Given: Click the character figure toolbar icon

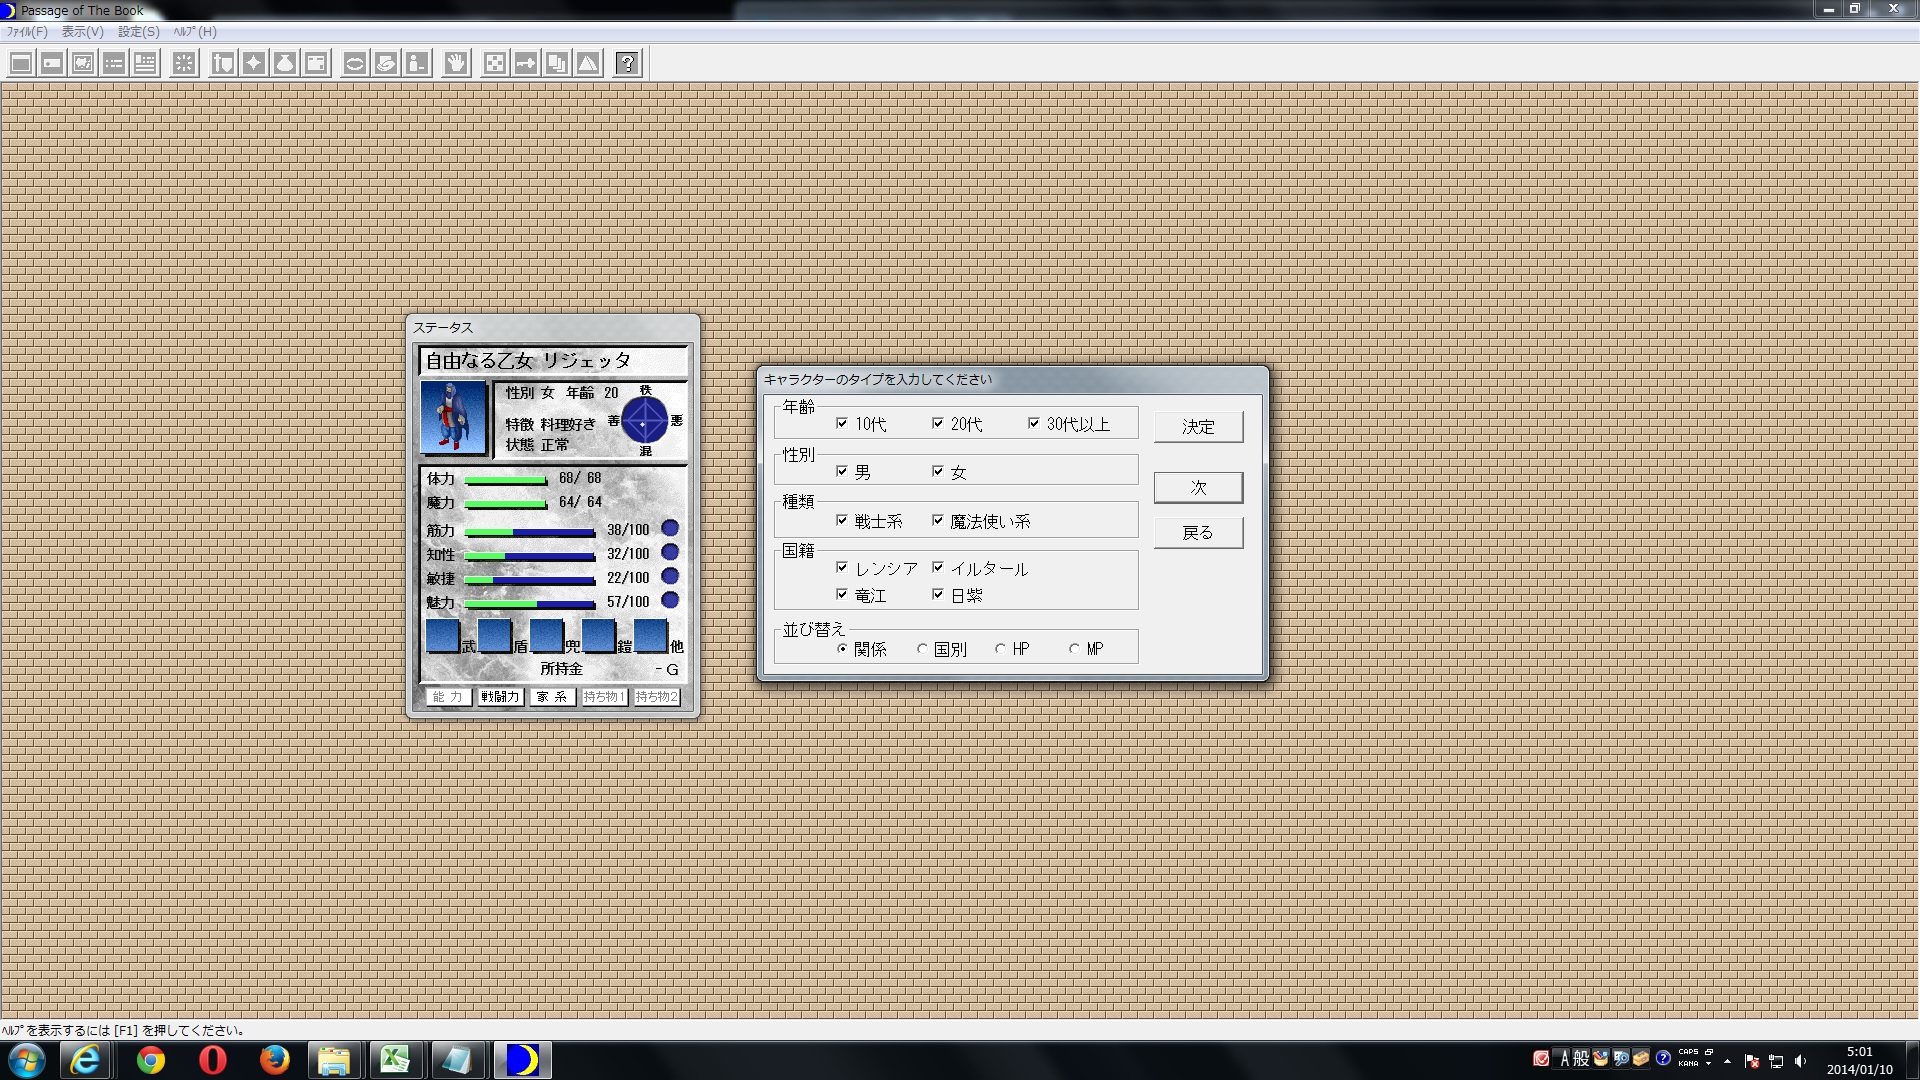Looking at the screenshot, I should tap(416, 62).
